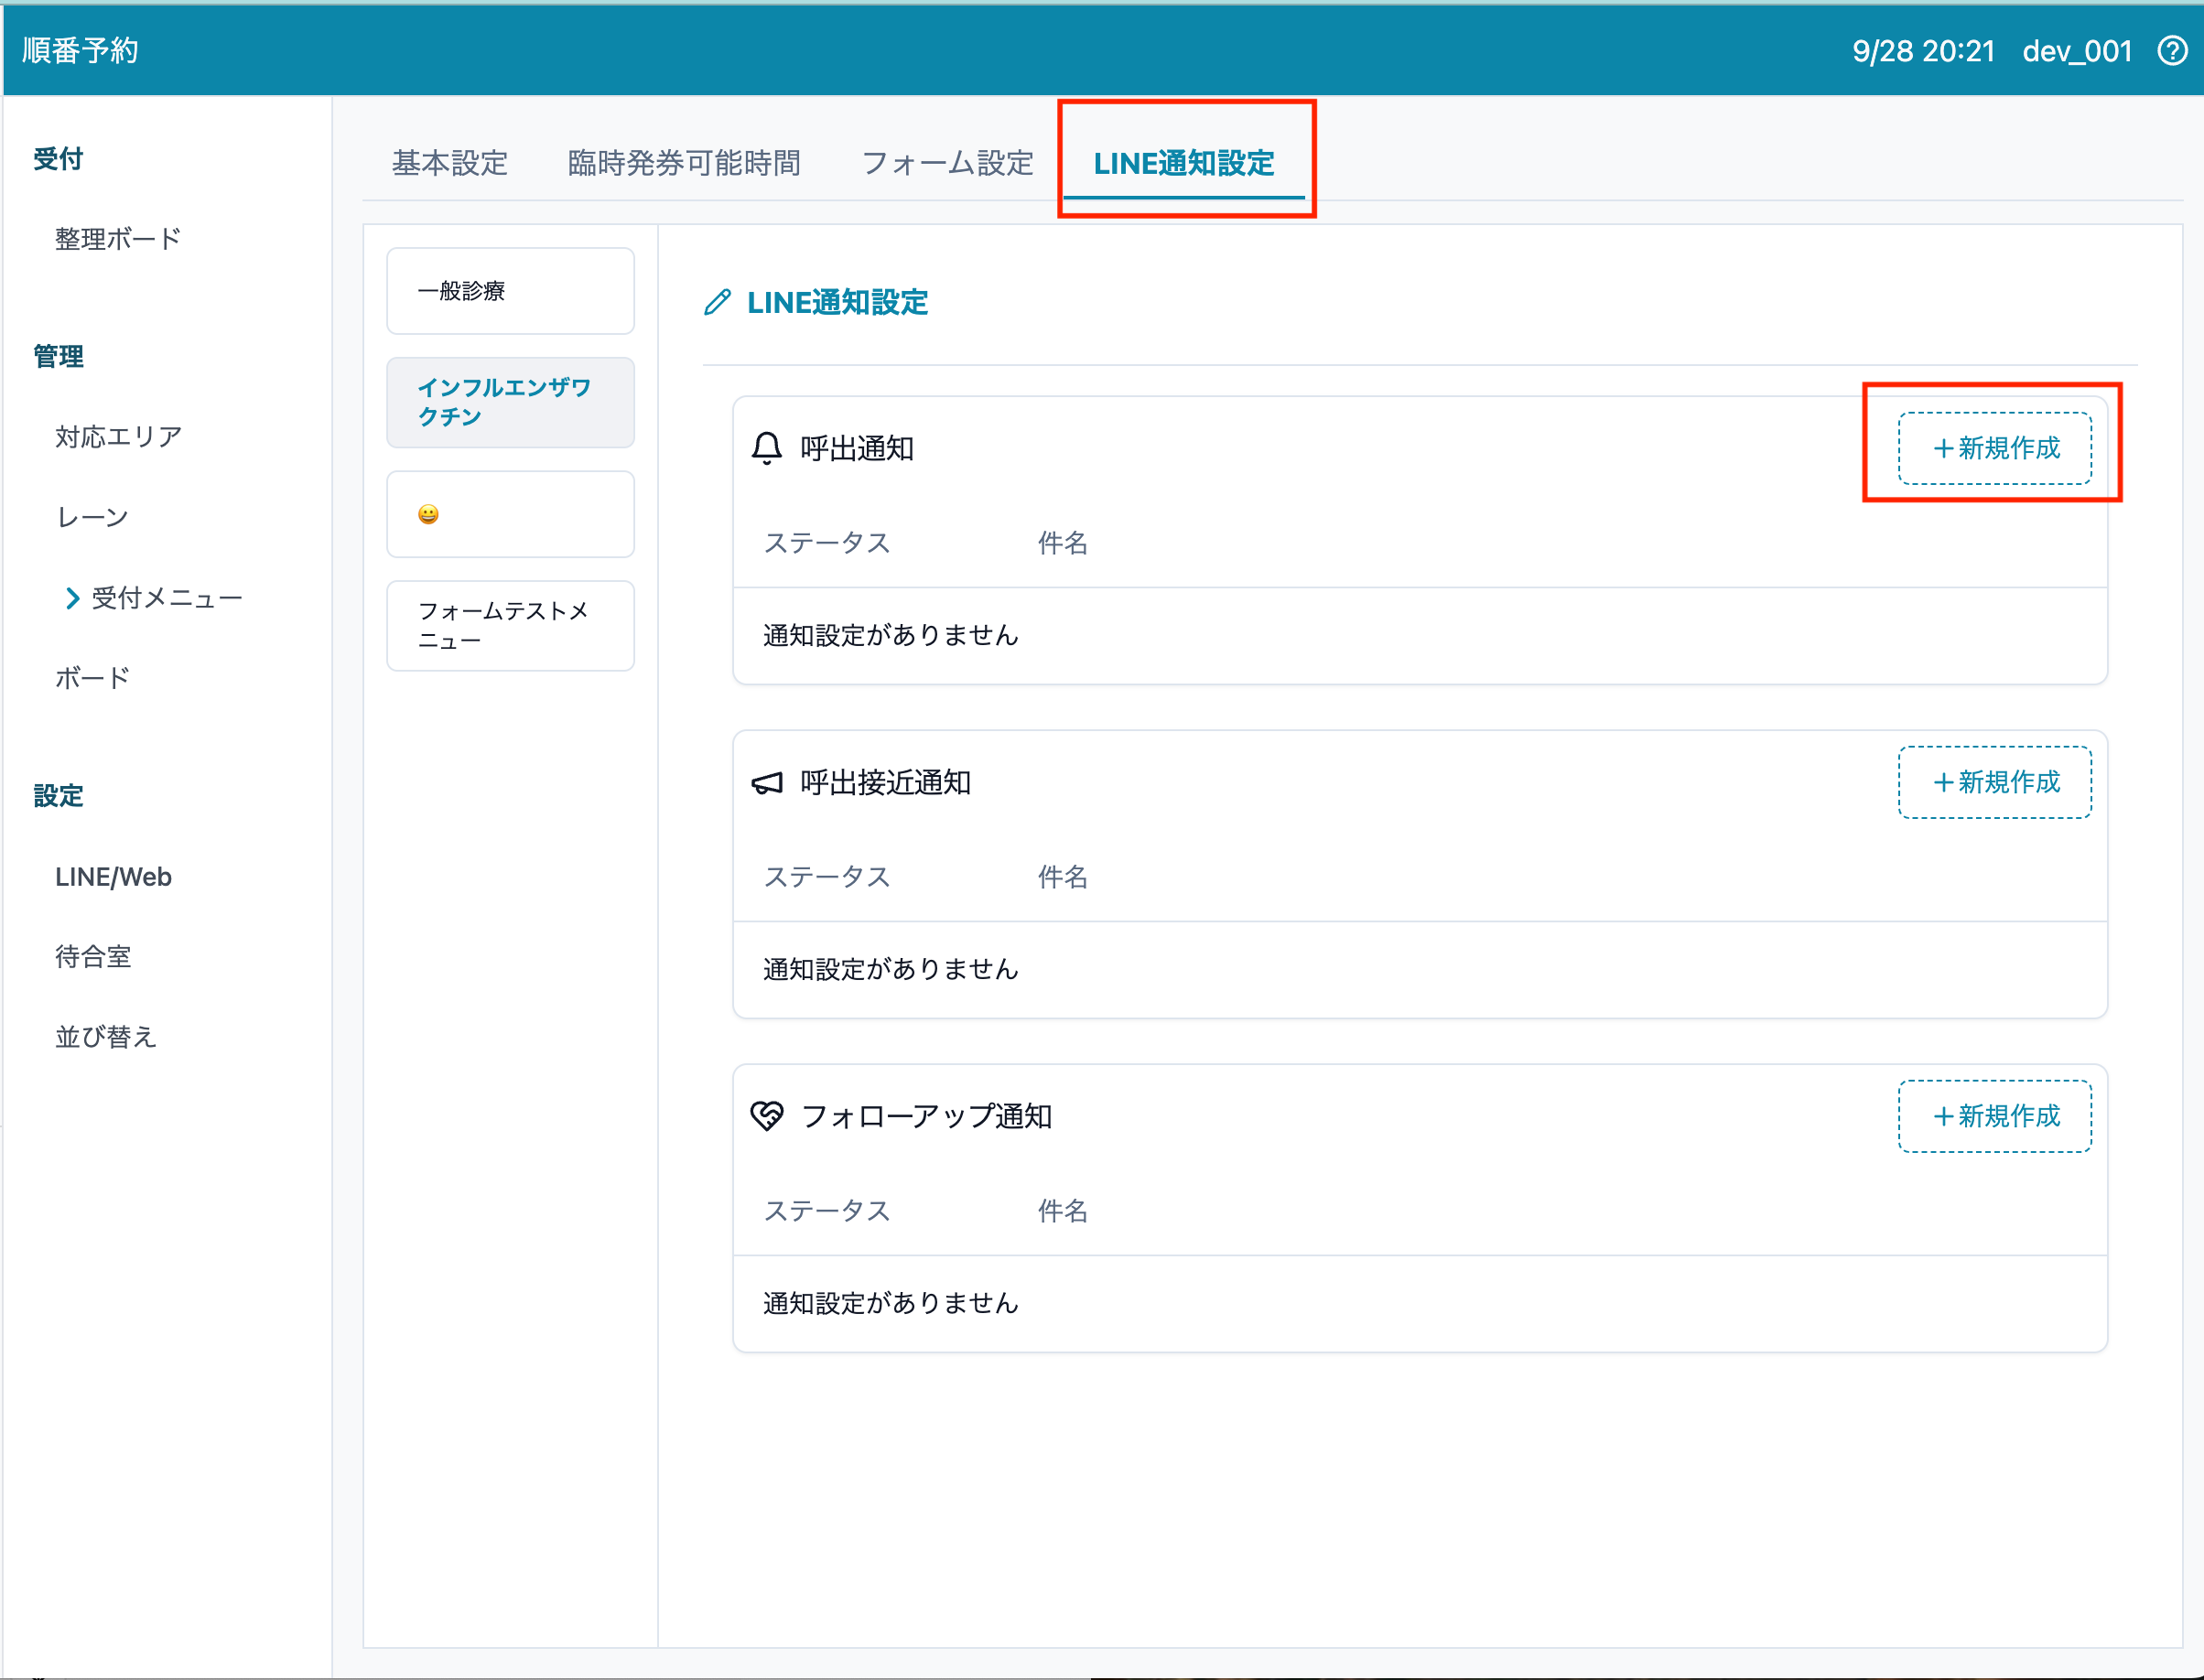Click the help question mark icon

(x=2171, y=50)
